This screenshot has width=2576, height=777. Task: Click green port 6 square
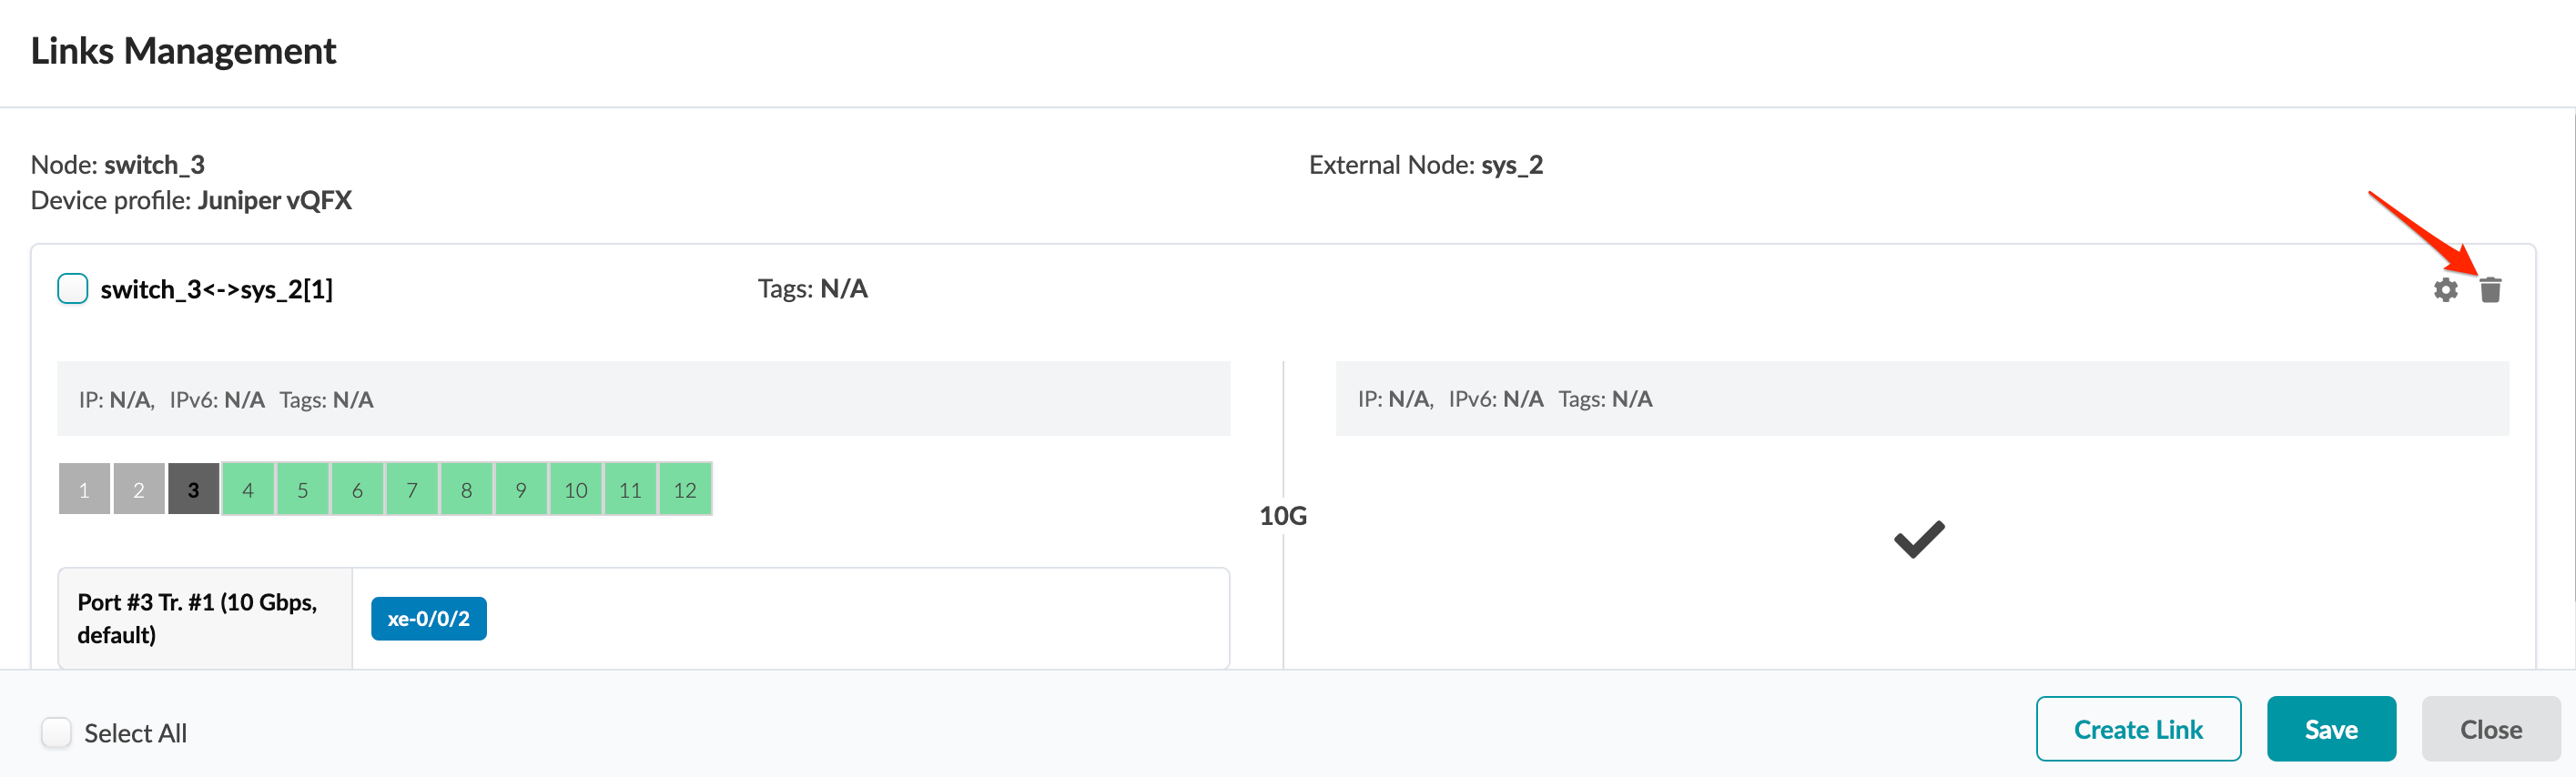[357, 489]
